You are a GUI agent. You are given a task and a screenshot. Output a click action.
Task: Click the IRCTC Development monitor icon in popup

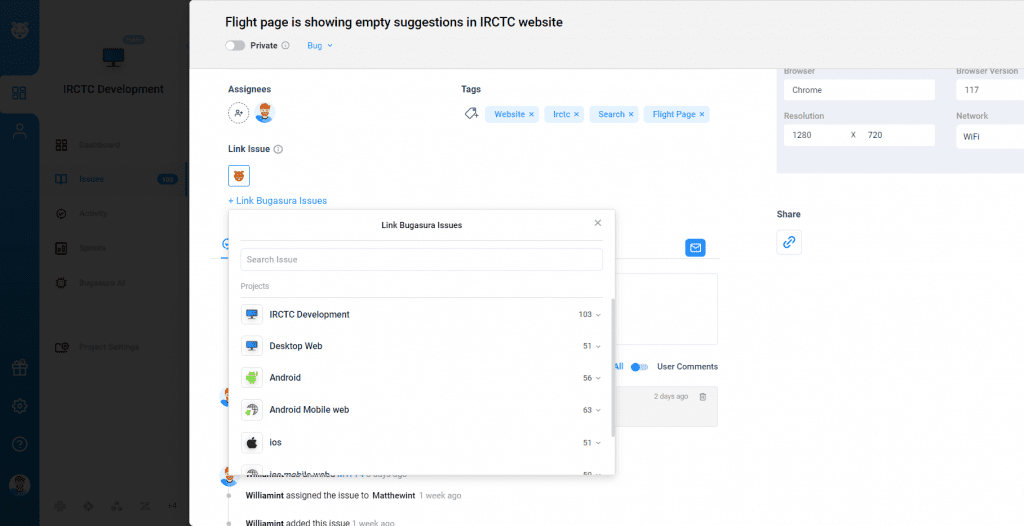(252, 314)
